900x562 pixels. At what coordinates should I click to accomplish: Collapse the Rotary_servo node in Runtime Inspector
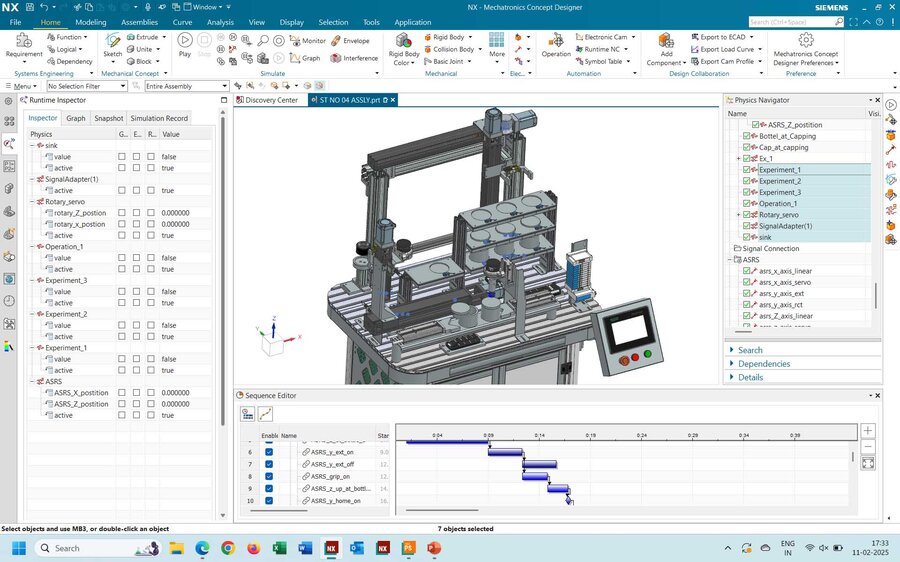tap(33, 201)
